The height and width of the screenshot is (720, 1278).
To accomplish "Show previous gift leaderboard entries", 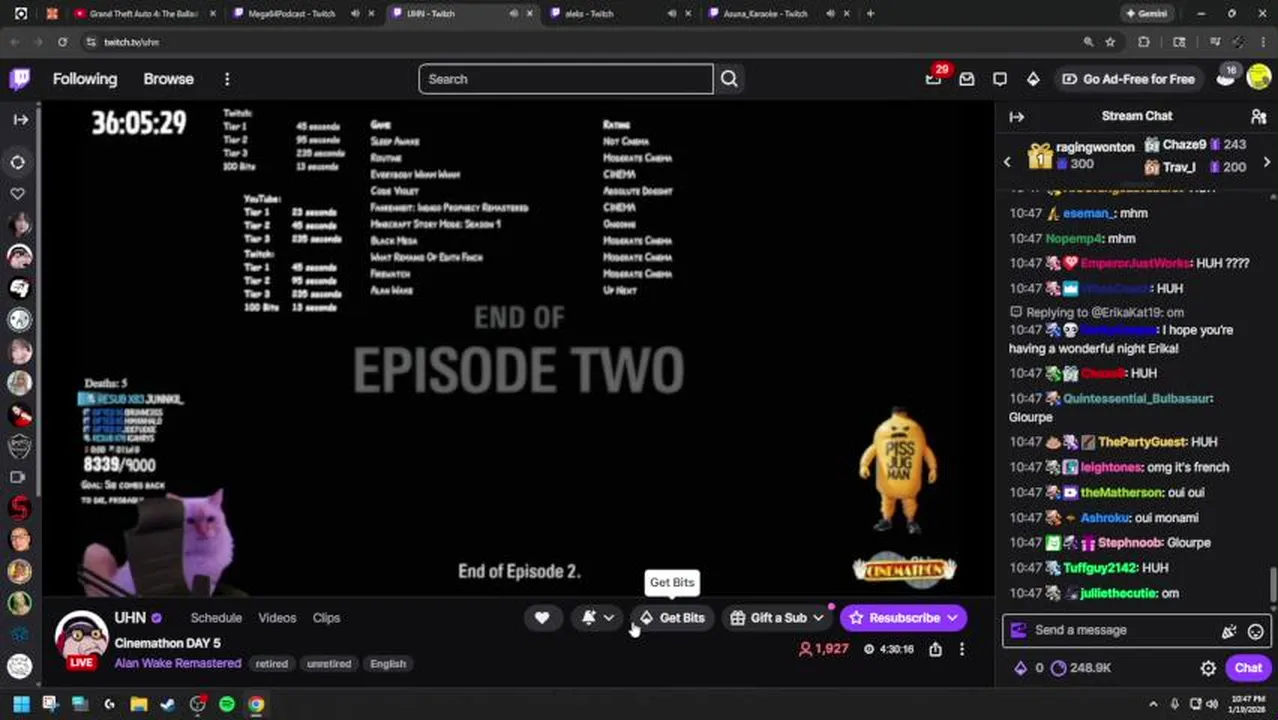I will click(1008, 161).
